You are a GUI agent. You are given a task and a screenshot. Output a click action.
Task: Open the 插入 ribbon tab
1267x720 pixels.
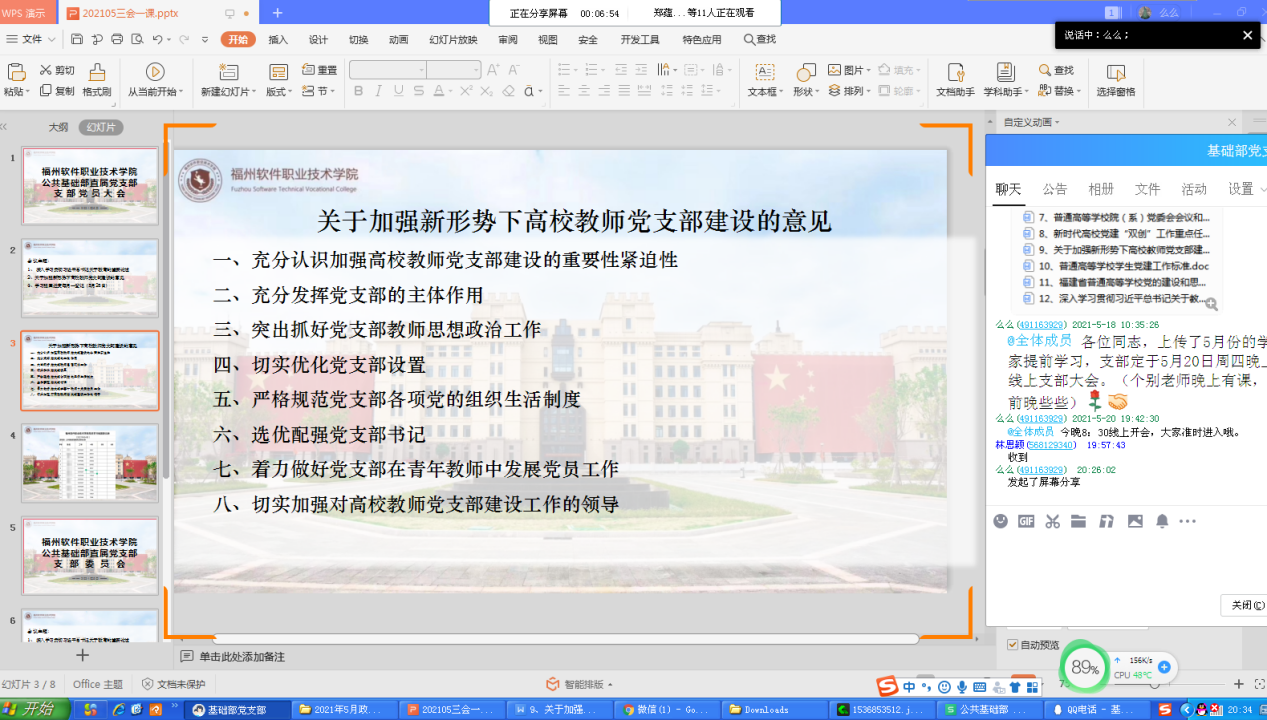click(x=278, y=39)
